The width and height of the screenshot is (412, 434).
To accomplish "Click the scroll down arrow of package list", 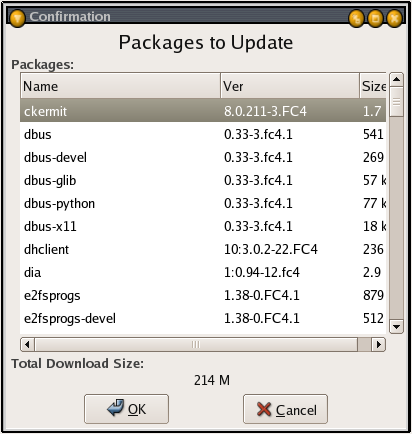I will pyautogui.click(x=396, y=327).
